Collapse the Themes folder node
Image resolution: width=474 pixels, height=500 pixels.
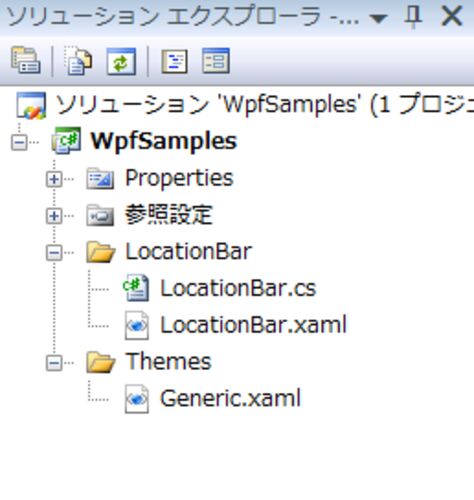coord(54,363)
